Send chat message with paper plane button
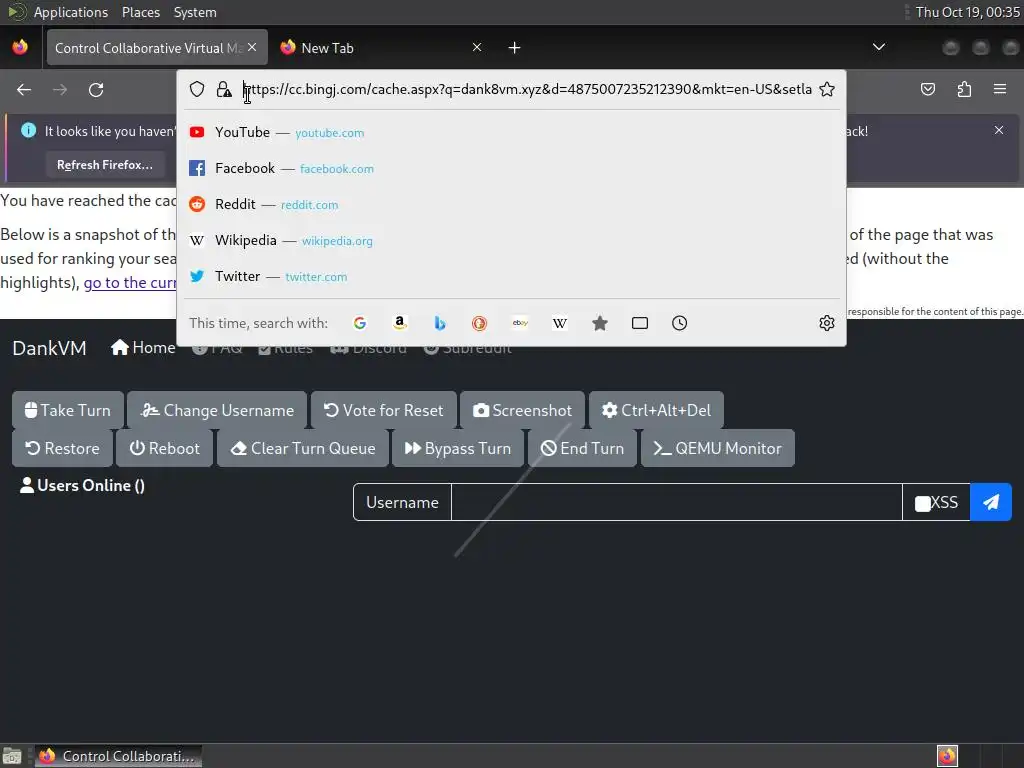This screenshot has width=1024, height=768. coord(991,502)
